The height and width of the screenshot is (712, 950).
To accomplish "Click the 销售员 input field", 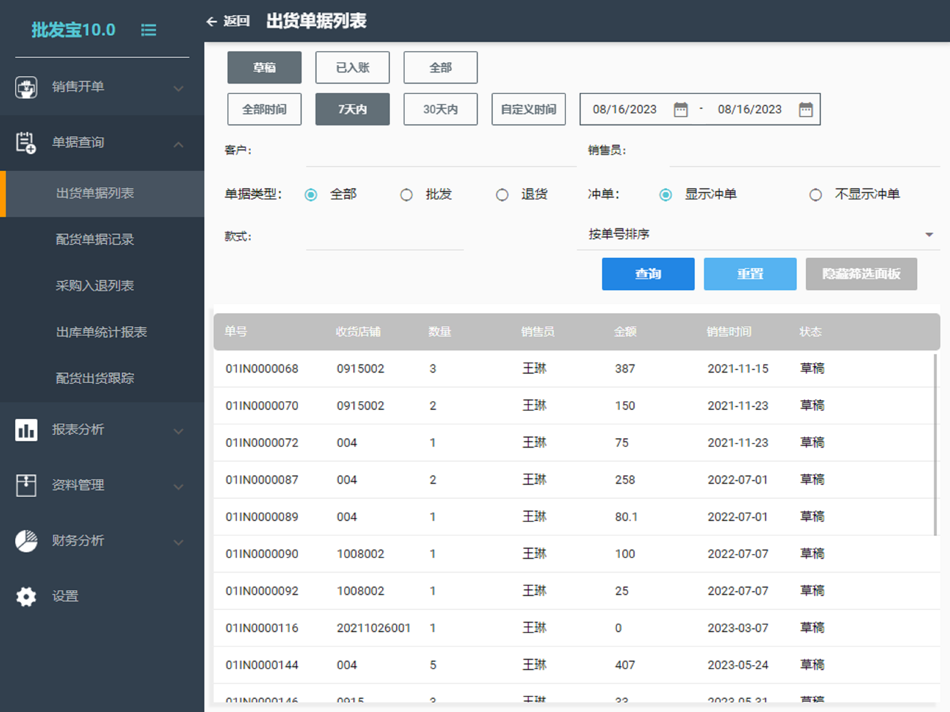I will [x=805, y=151].
